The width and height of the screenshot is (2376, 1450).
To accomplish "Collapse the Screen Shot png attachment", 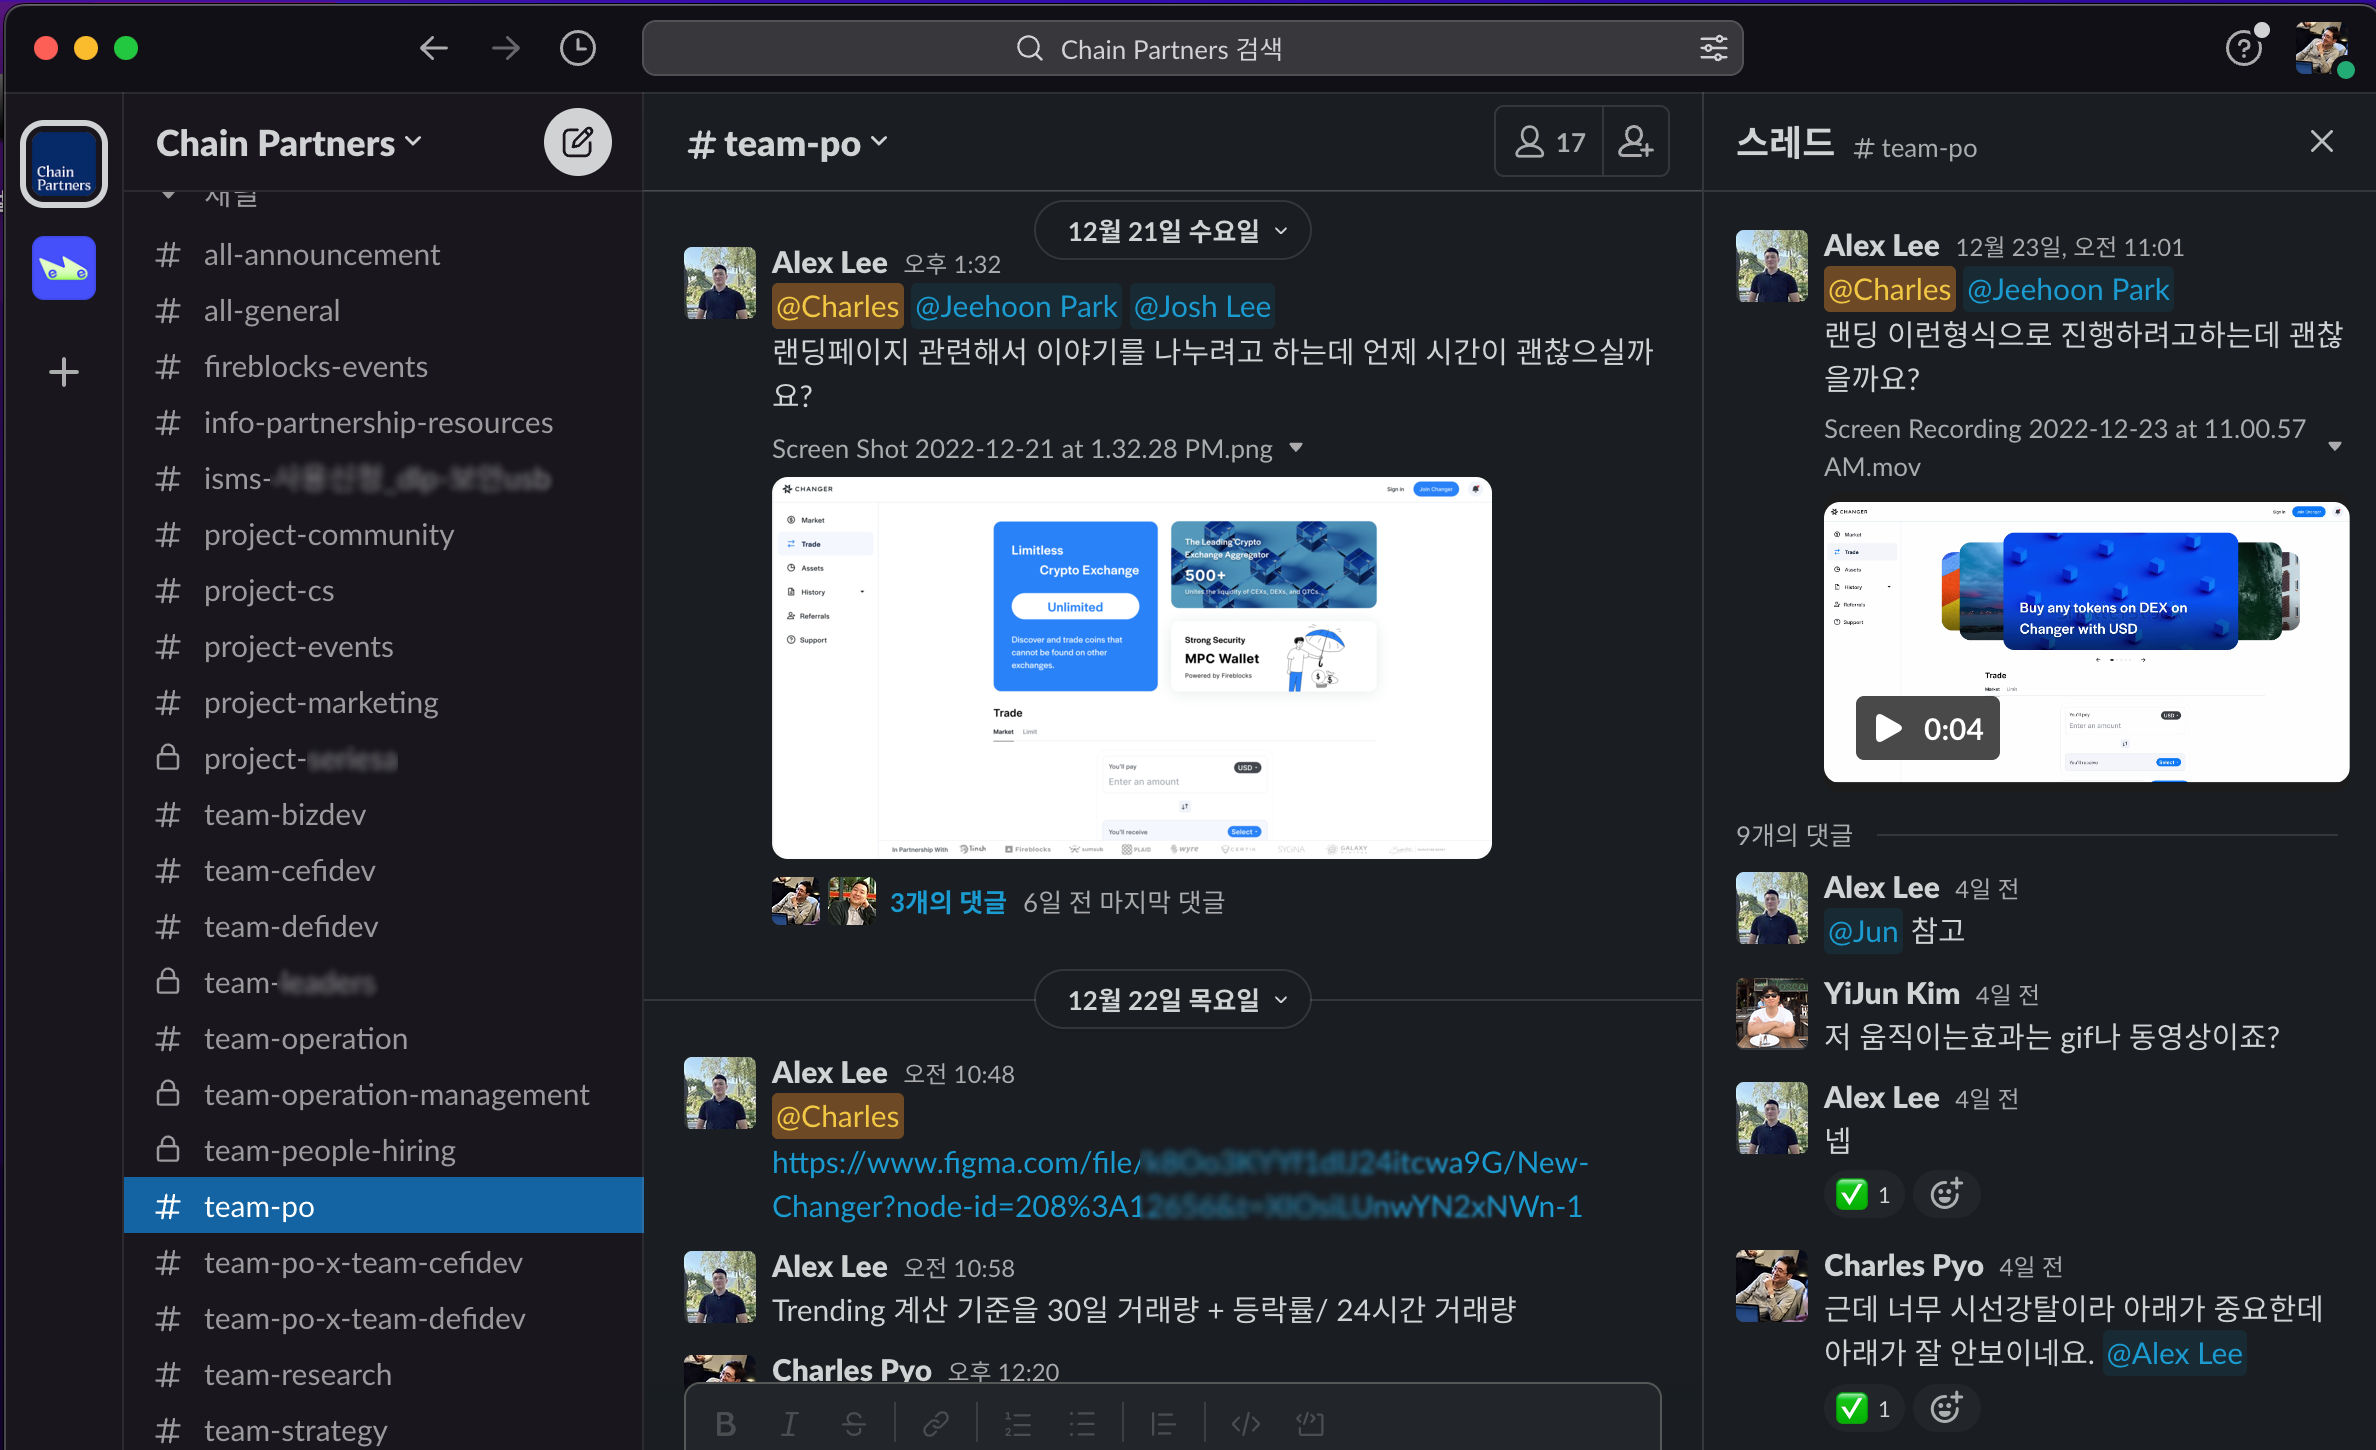I will 1296,448.
